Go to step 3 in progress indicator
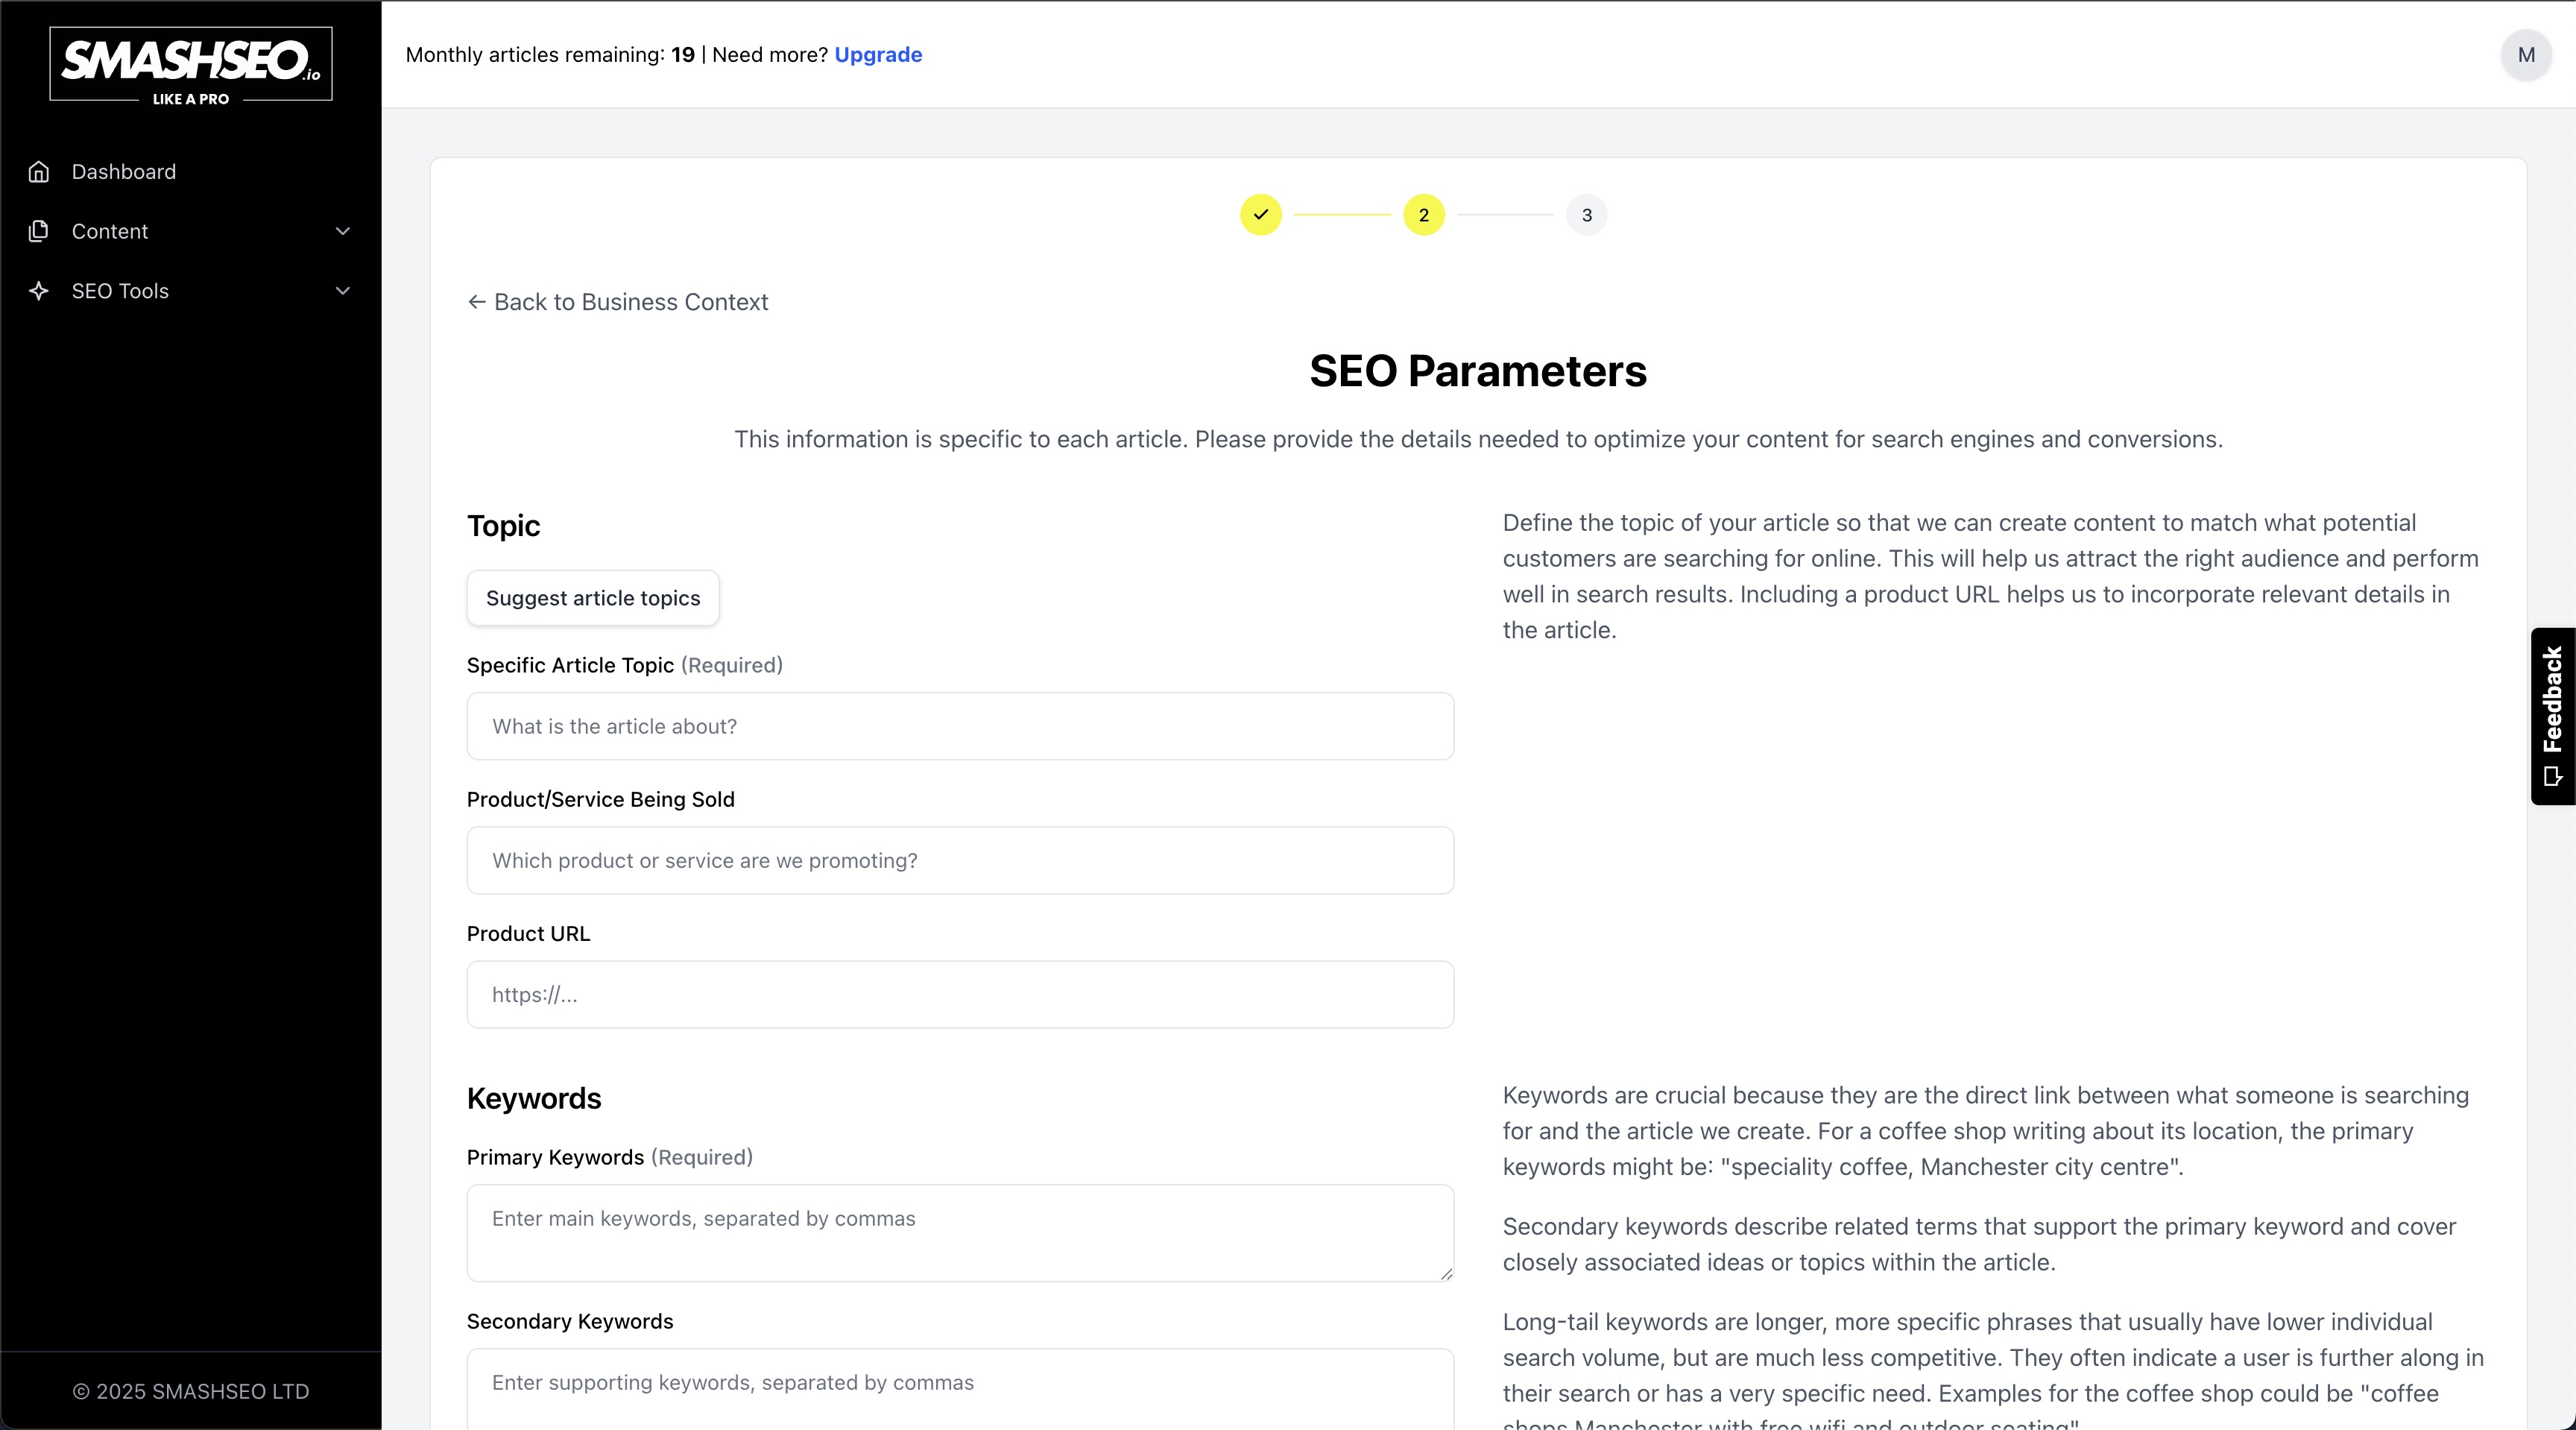The height and width of the screenshot is (1430, 2576). click(1586, 215)
